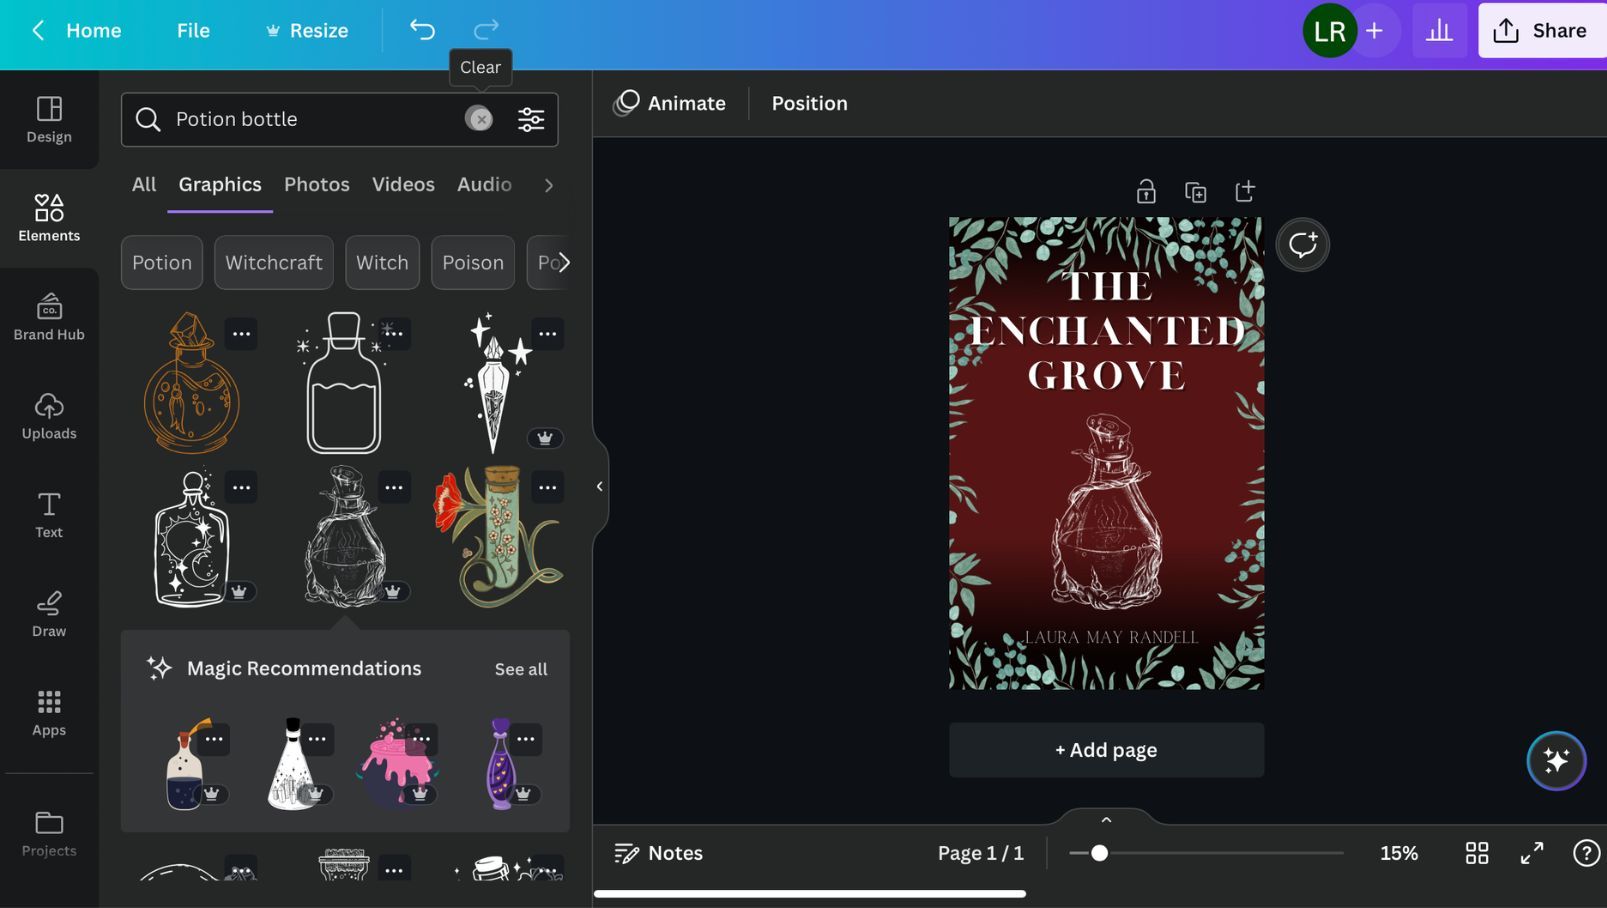Screen dimensions: 1607x908
Task: Insert the red flower vial graphic
Action: (x=497, y=537)
